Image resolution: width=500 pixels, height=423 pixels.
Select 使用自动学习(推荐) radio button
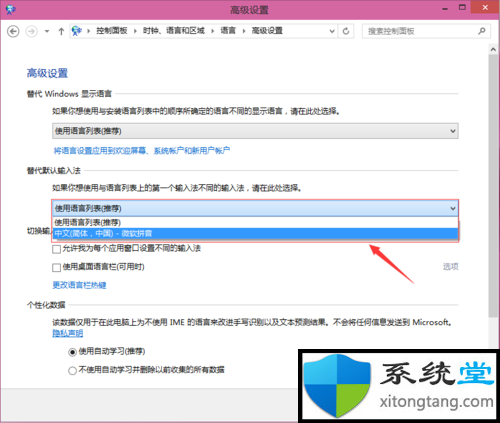(x=72, y=352)
